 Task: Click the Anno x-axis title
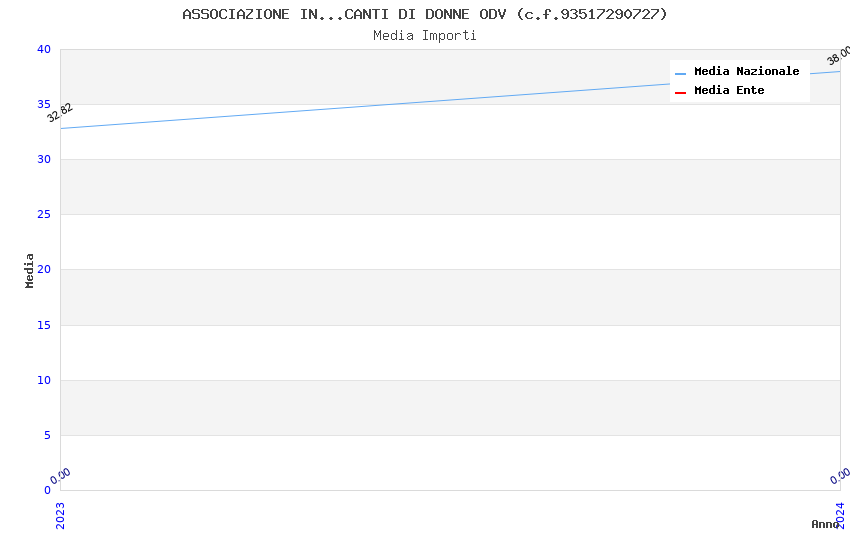coord(825,524)
